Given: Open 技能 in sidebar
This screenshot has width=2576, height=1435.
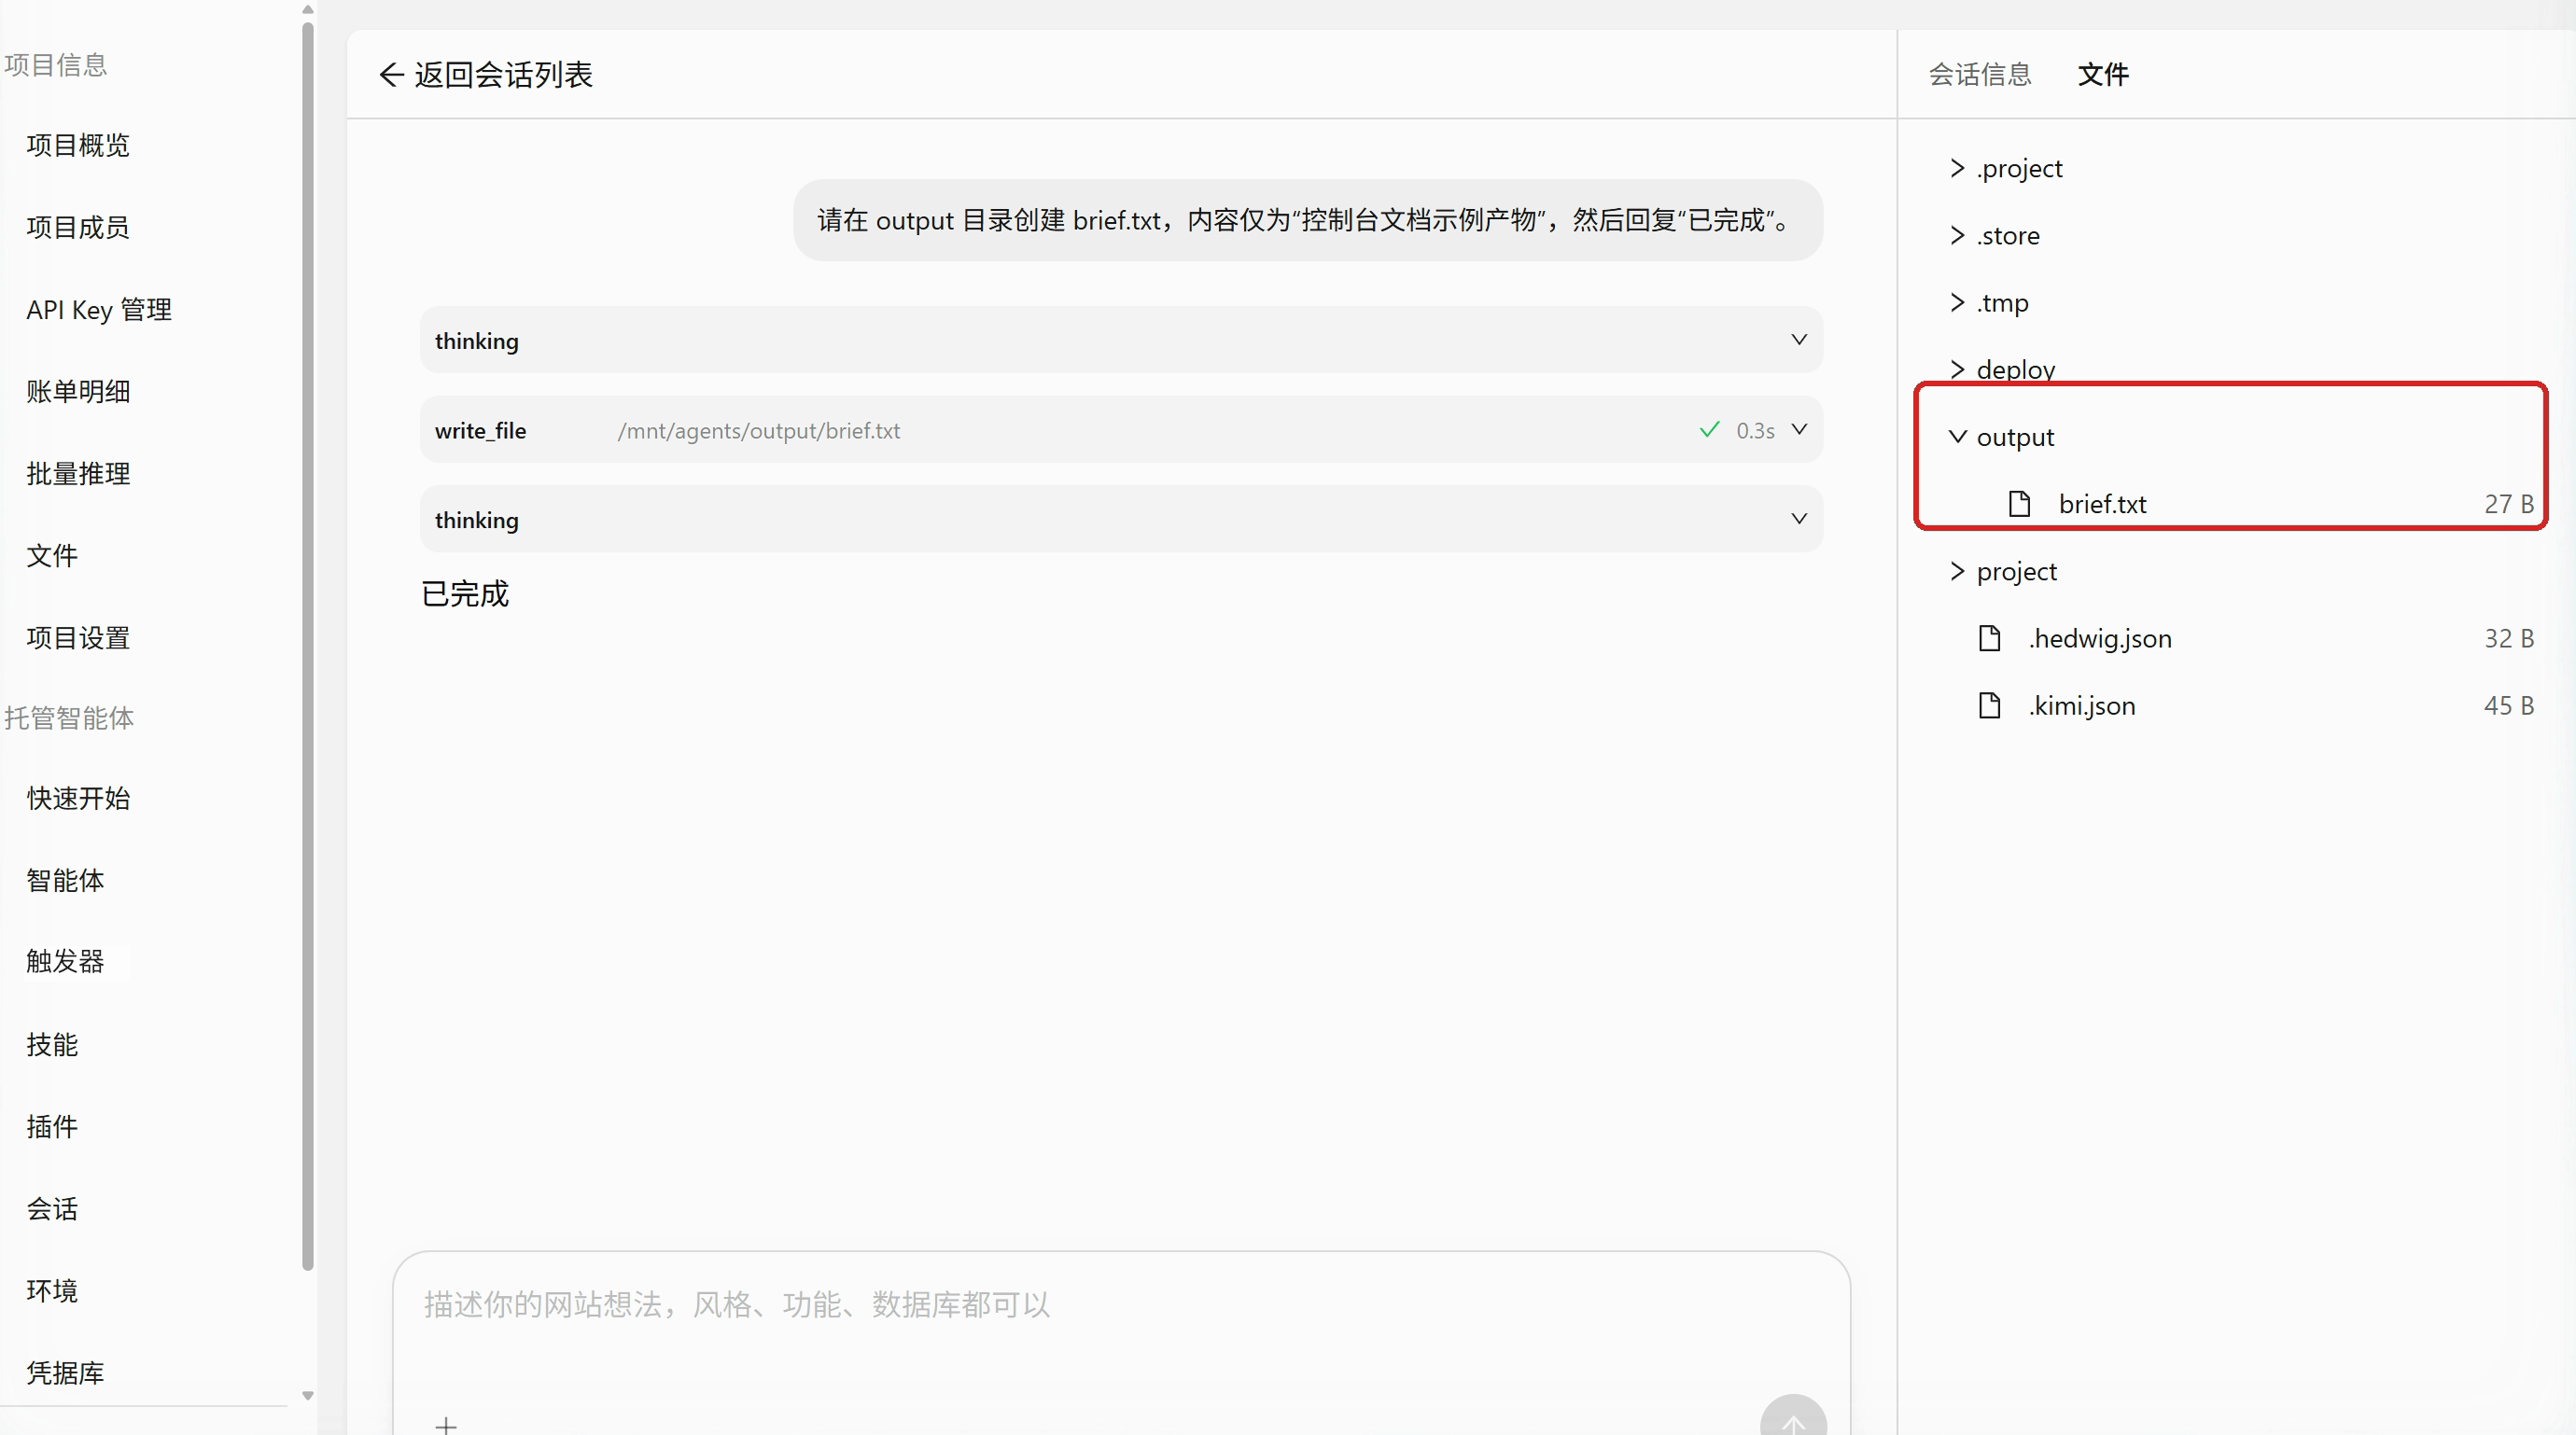Looking at the screenshot, I should [52, 1044].
